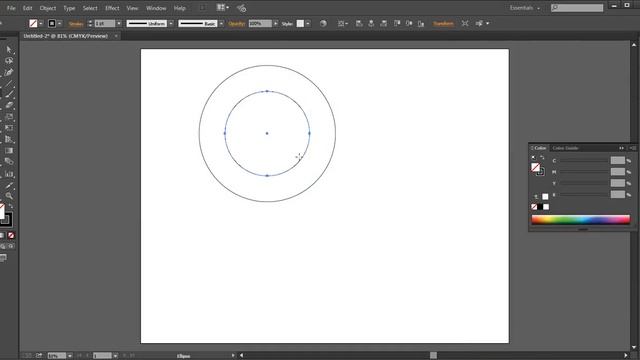Screen dimensions: 640x360
Task: Click the horizontal scrollbar thumb
Action: [433, 356]
